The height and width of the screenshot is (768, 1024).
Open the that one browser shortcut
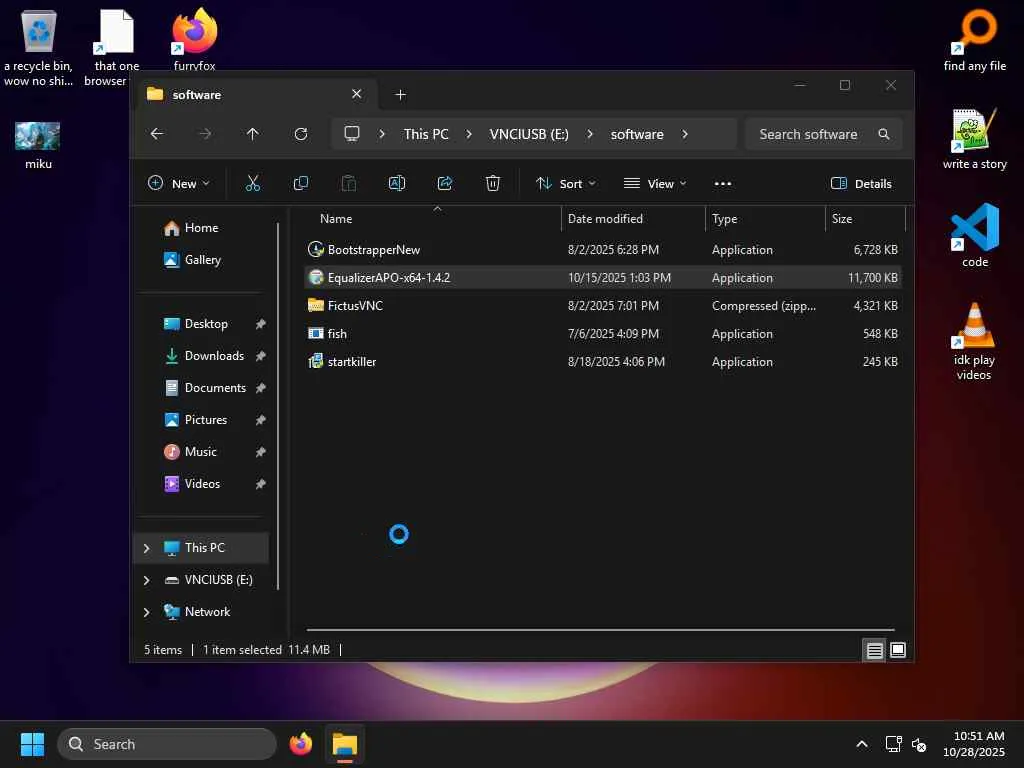(x=115, y=48)
